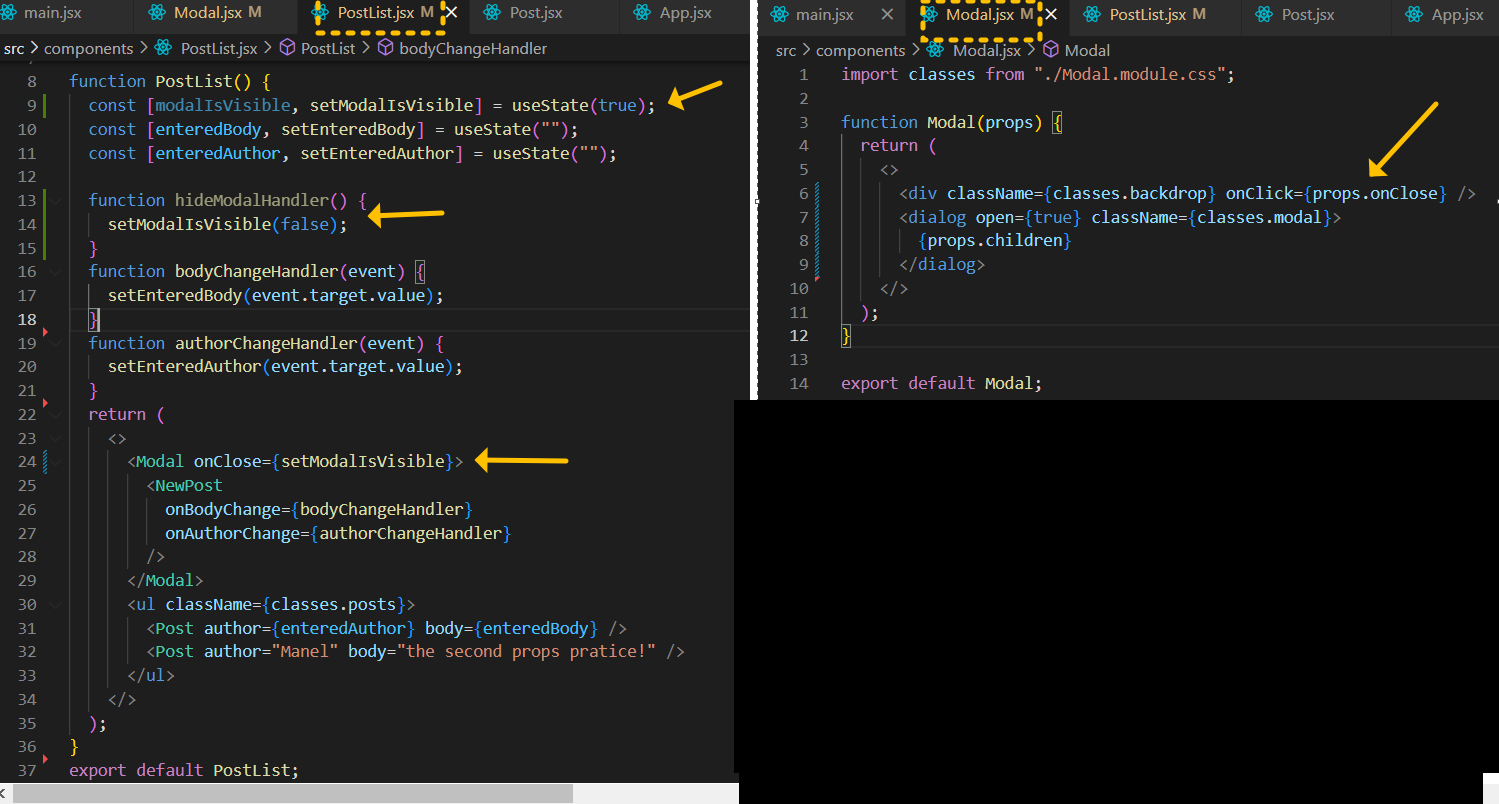
Task: Click closing </Modal> tag on line 29
Action: (165, 580)
